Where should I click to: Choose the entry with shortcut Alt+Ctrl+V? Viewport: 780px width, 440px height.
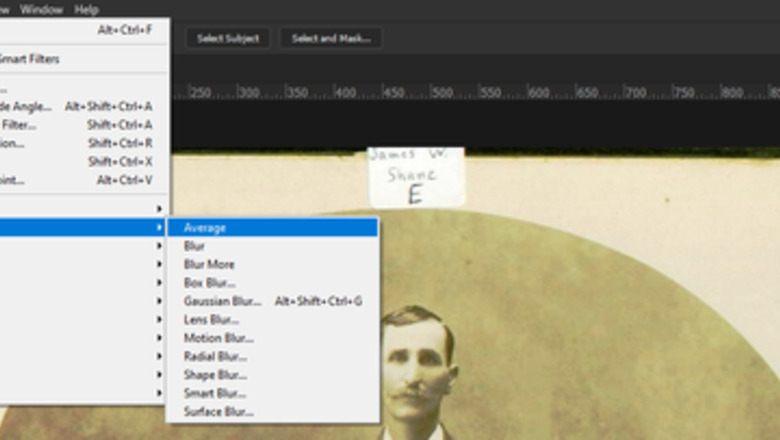84,180
